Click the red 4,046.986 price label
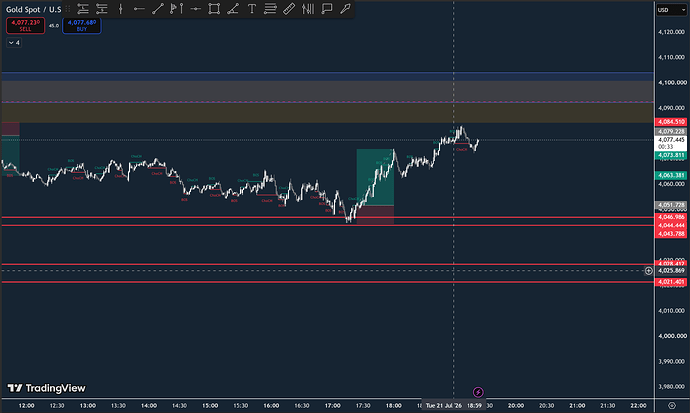 coord(671,217)
